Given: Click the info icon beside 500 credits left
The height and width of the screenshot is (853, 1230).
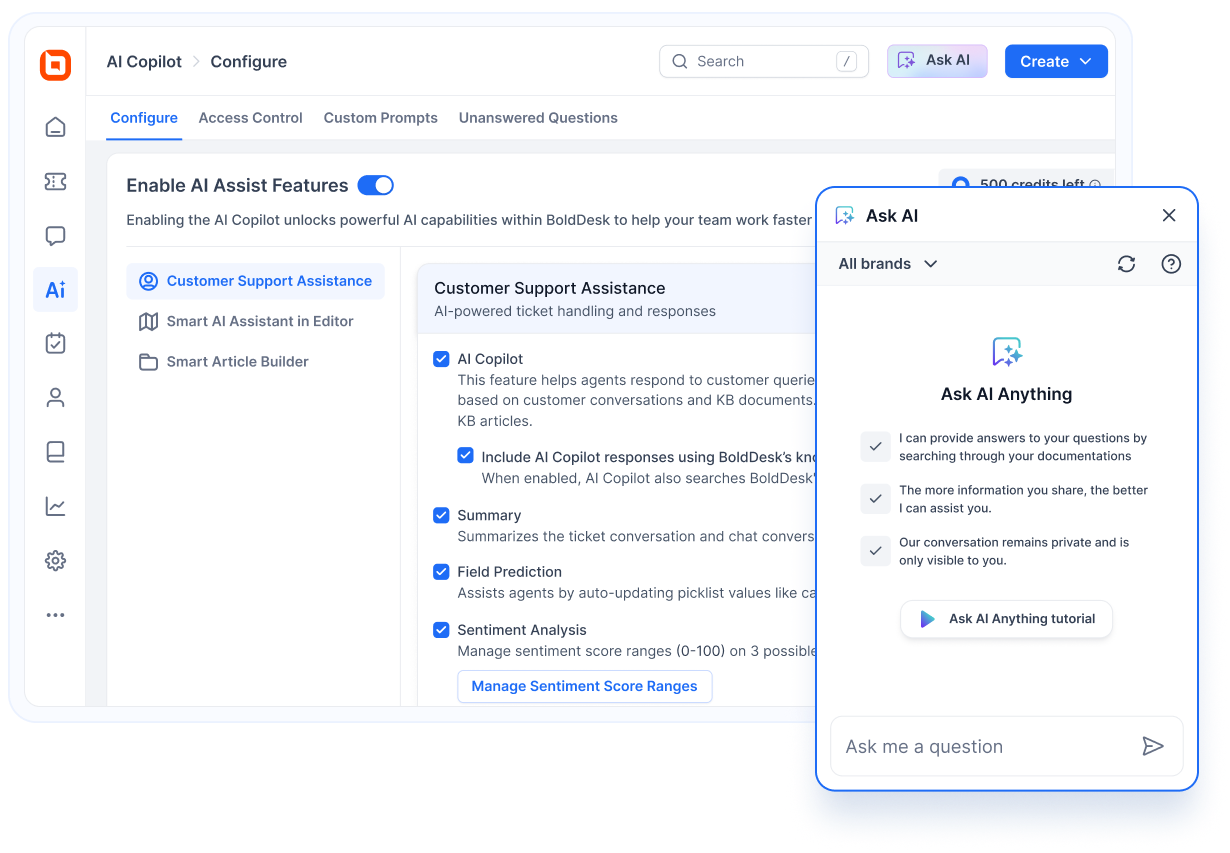Looking at the screenshot, I should pos(1095,184).
